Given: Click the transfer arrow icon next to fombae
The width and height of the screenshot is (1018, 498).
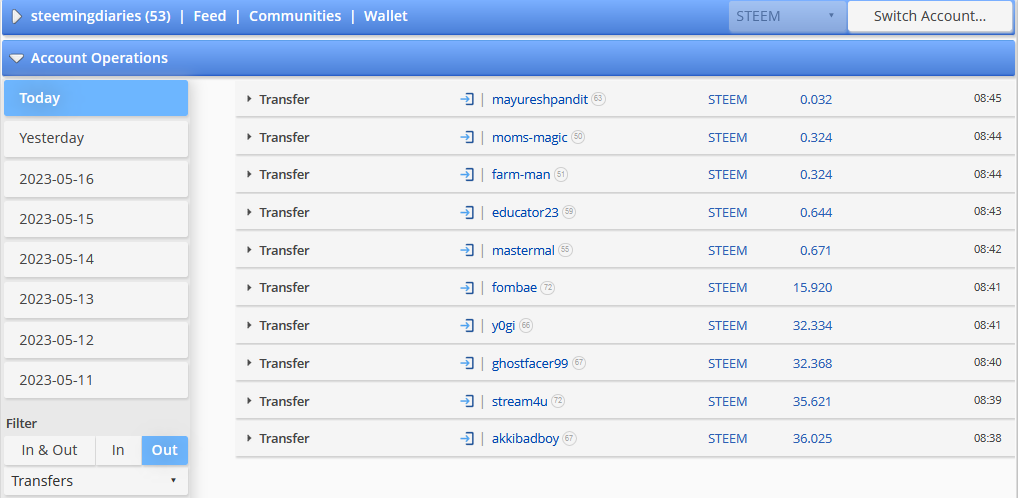Looking at the screenshot, I should pyautogui.click(x=467, y=287).
